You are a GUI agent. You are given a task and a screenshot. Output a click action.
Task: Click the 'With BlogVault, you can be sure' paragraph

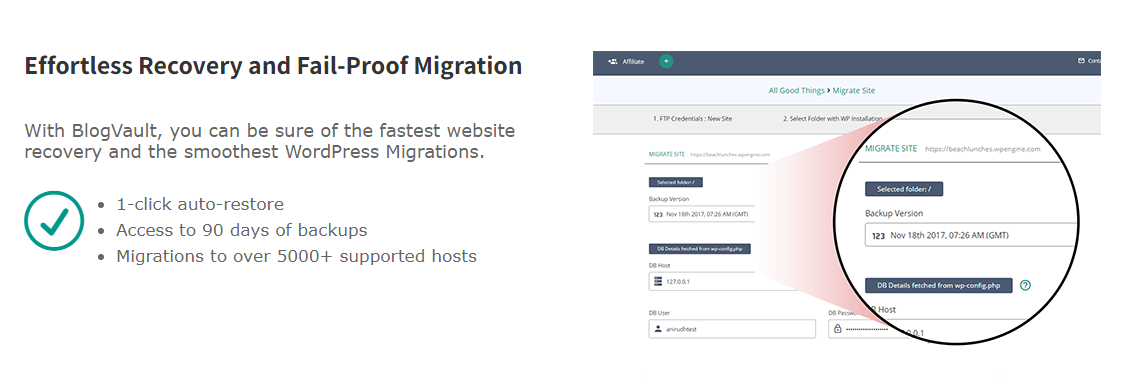(x=270, y=142)
